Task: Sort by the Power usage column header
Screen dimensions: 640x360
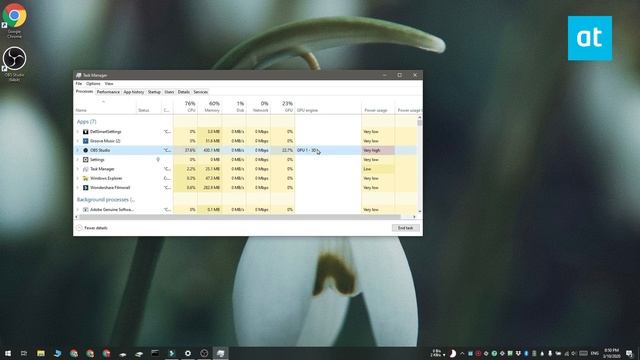Action: (x=378, y=107)
